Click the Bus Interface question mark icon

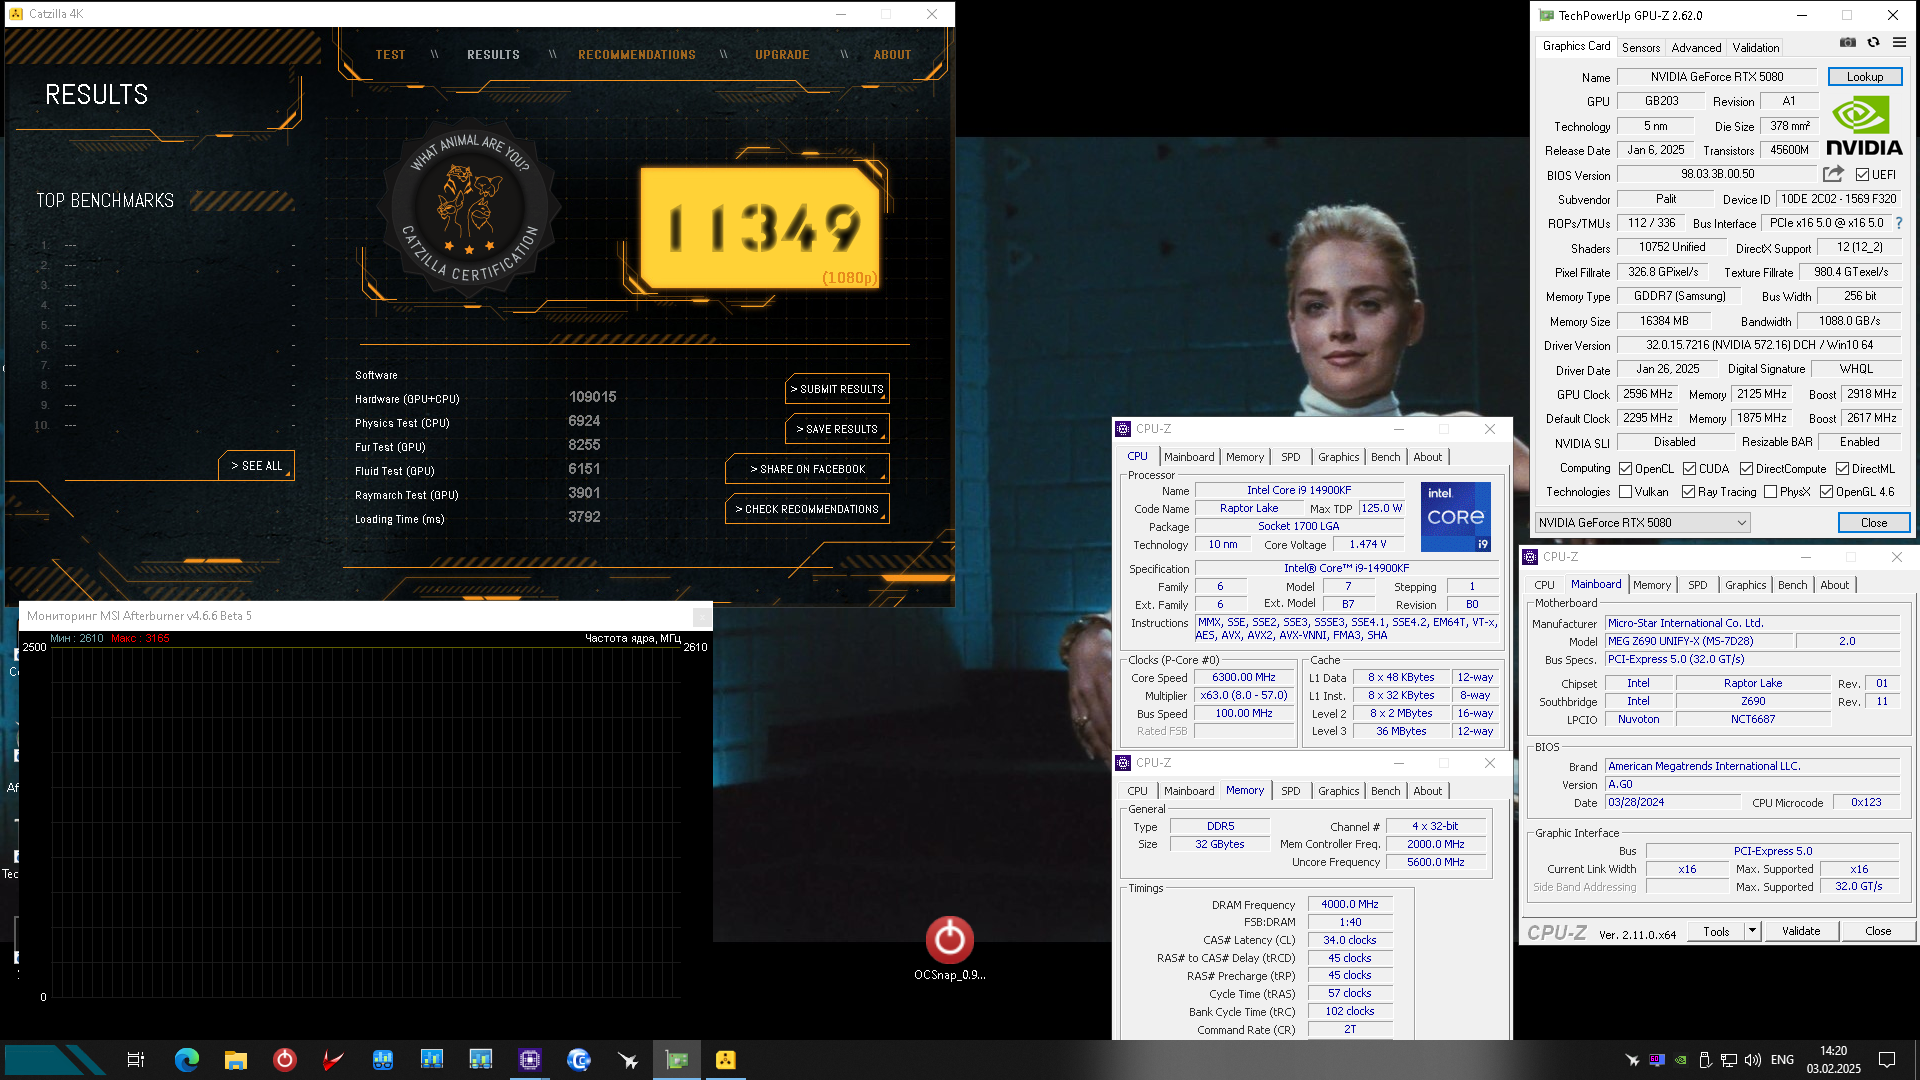1899,223
